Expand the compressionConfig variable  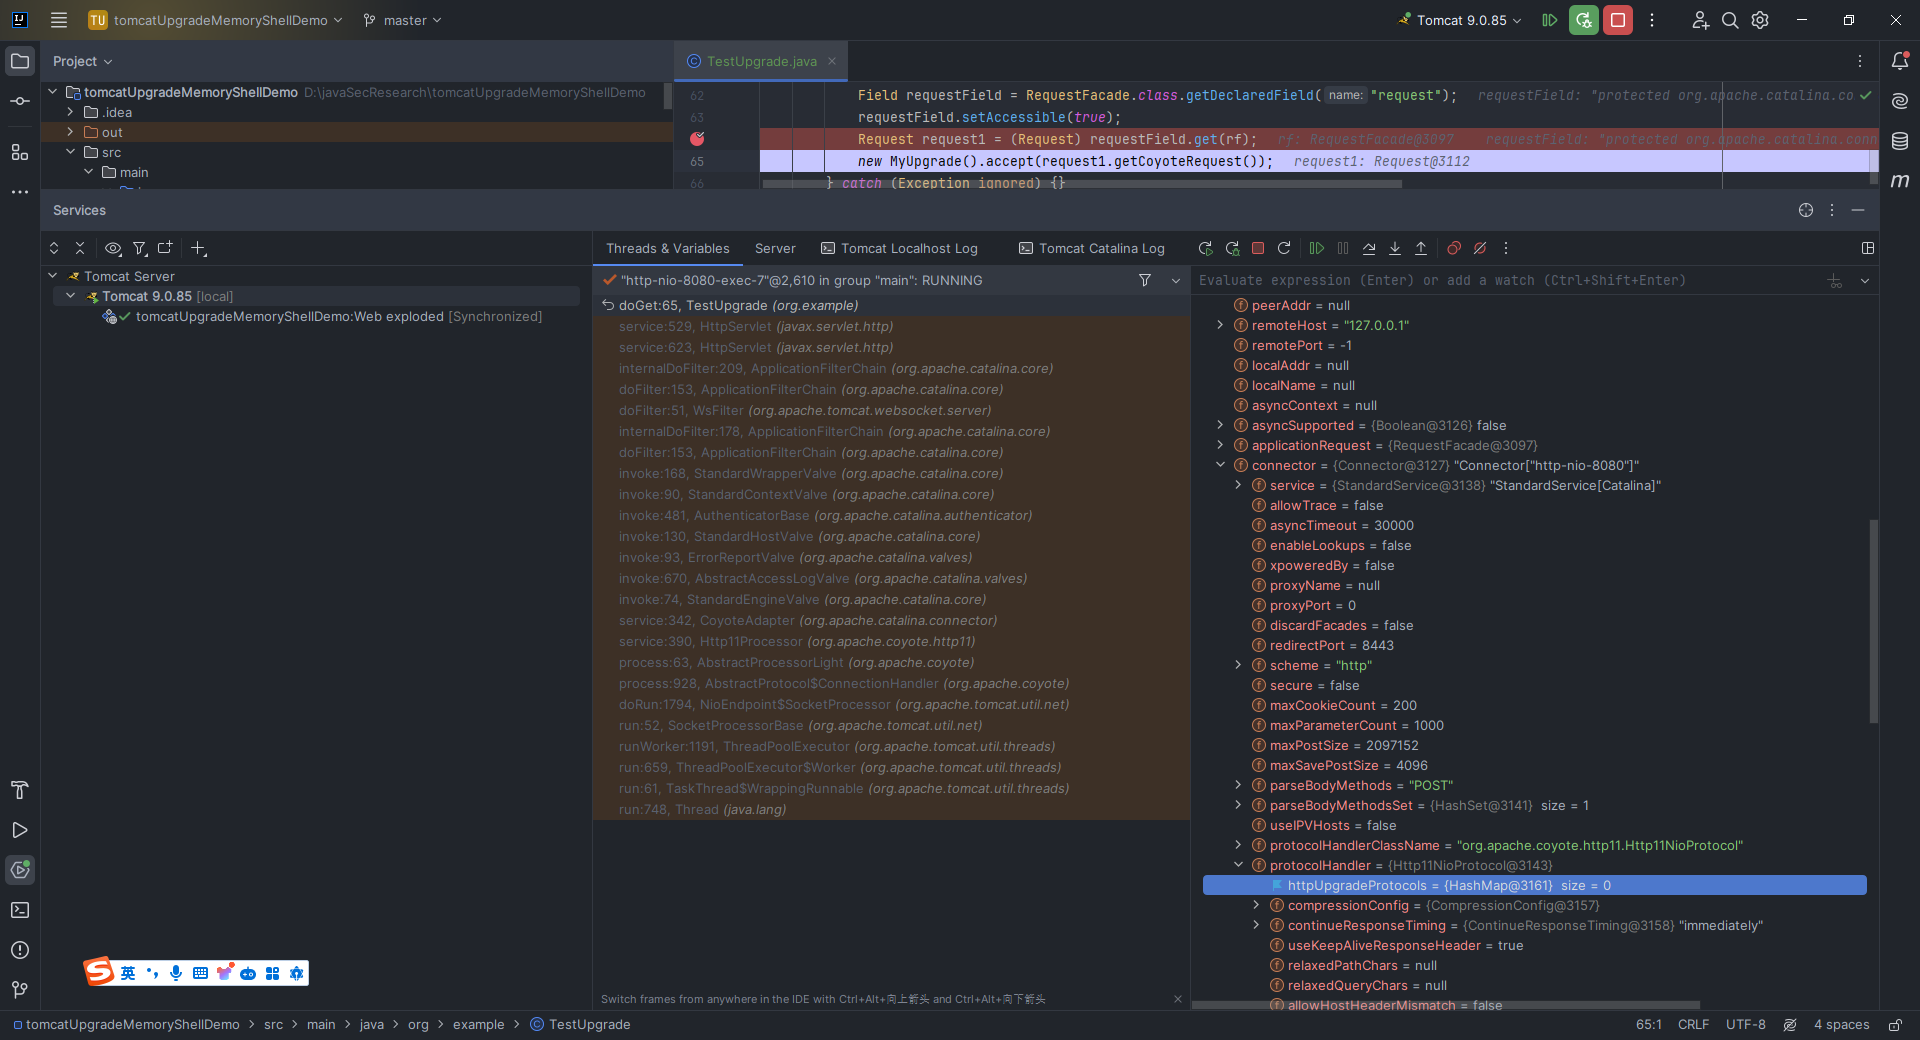pos(1256,905)
